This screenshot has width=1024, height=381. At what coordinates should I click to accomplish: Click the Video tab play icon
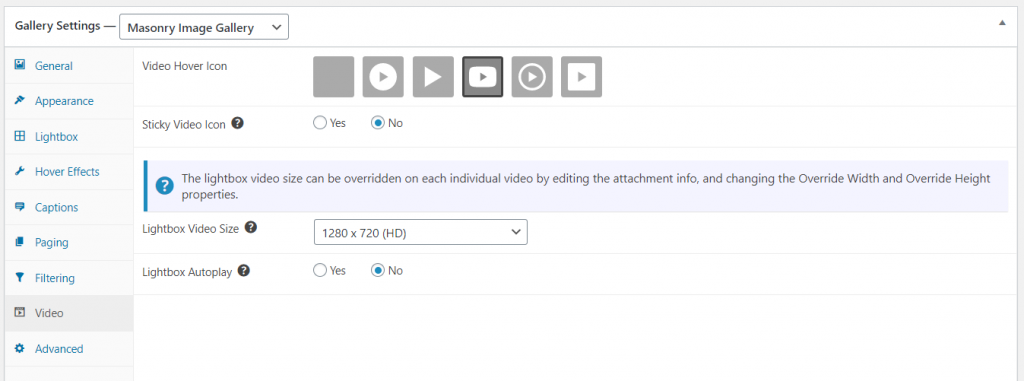click(x=20, y=312)
